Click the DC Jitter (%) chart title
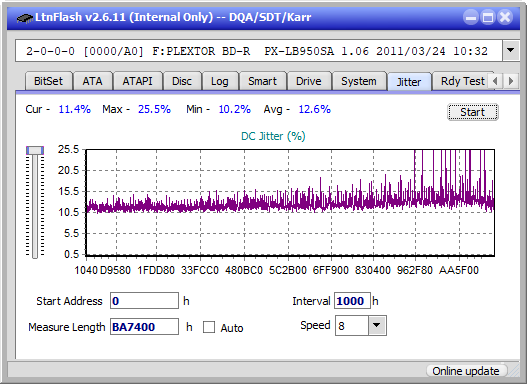The height and width of the screenshot is (384, 527). (273, 136)
